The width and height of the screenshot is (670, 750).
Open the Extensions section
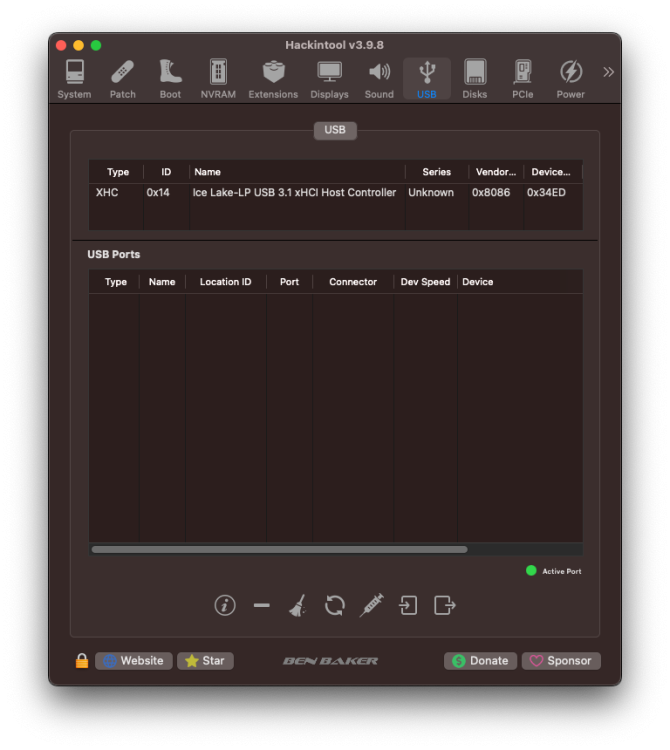tap(273, 79)
